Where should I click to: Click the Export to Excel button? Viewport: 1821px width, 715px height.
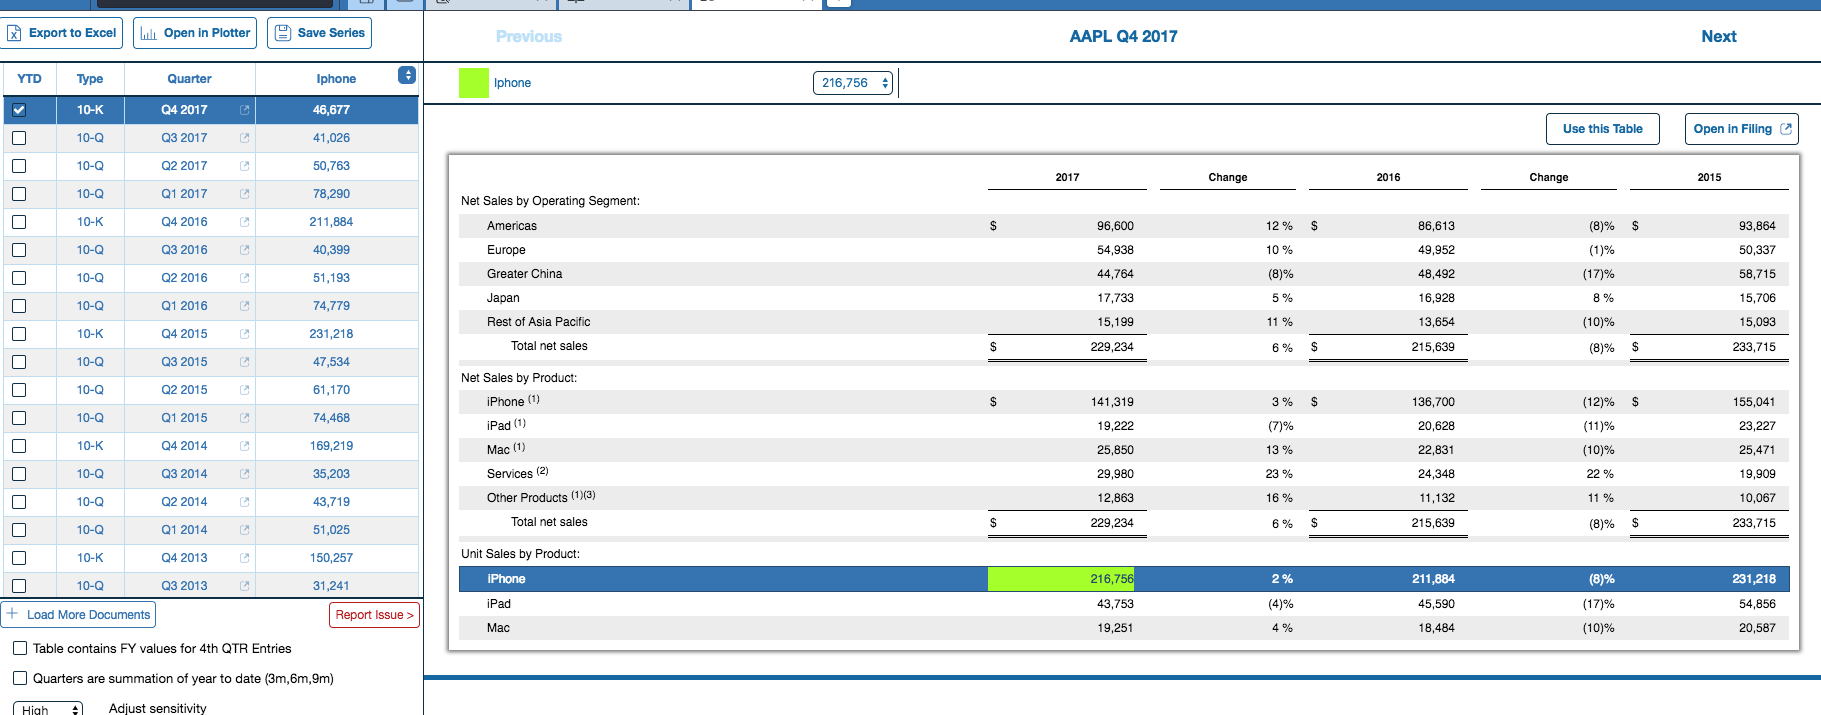tap(62, 33)
